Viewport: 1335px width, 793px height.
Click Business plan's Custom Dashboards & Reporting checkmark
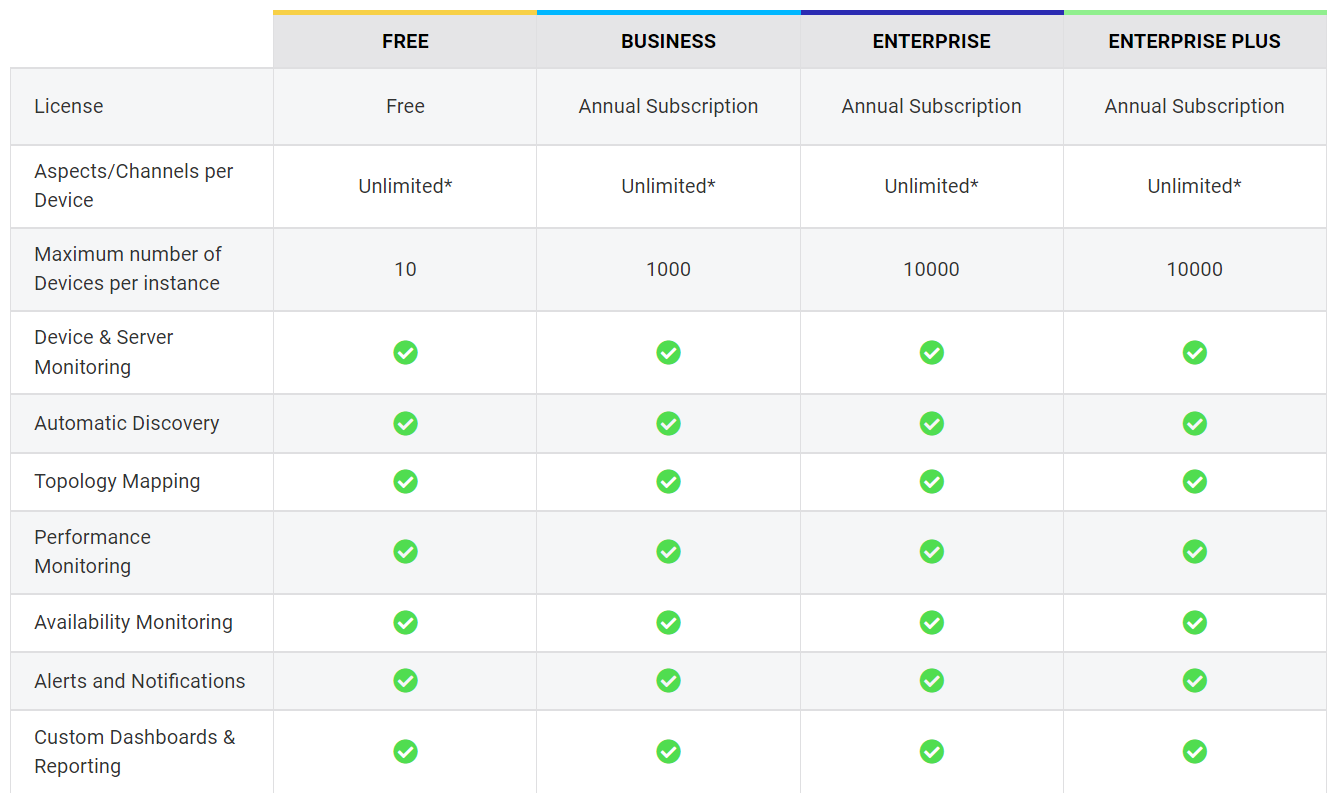(x=668, y=752)
